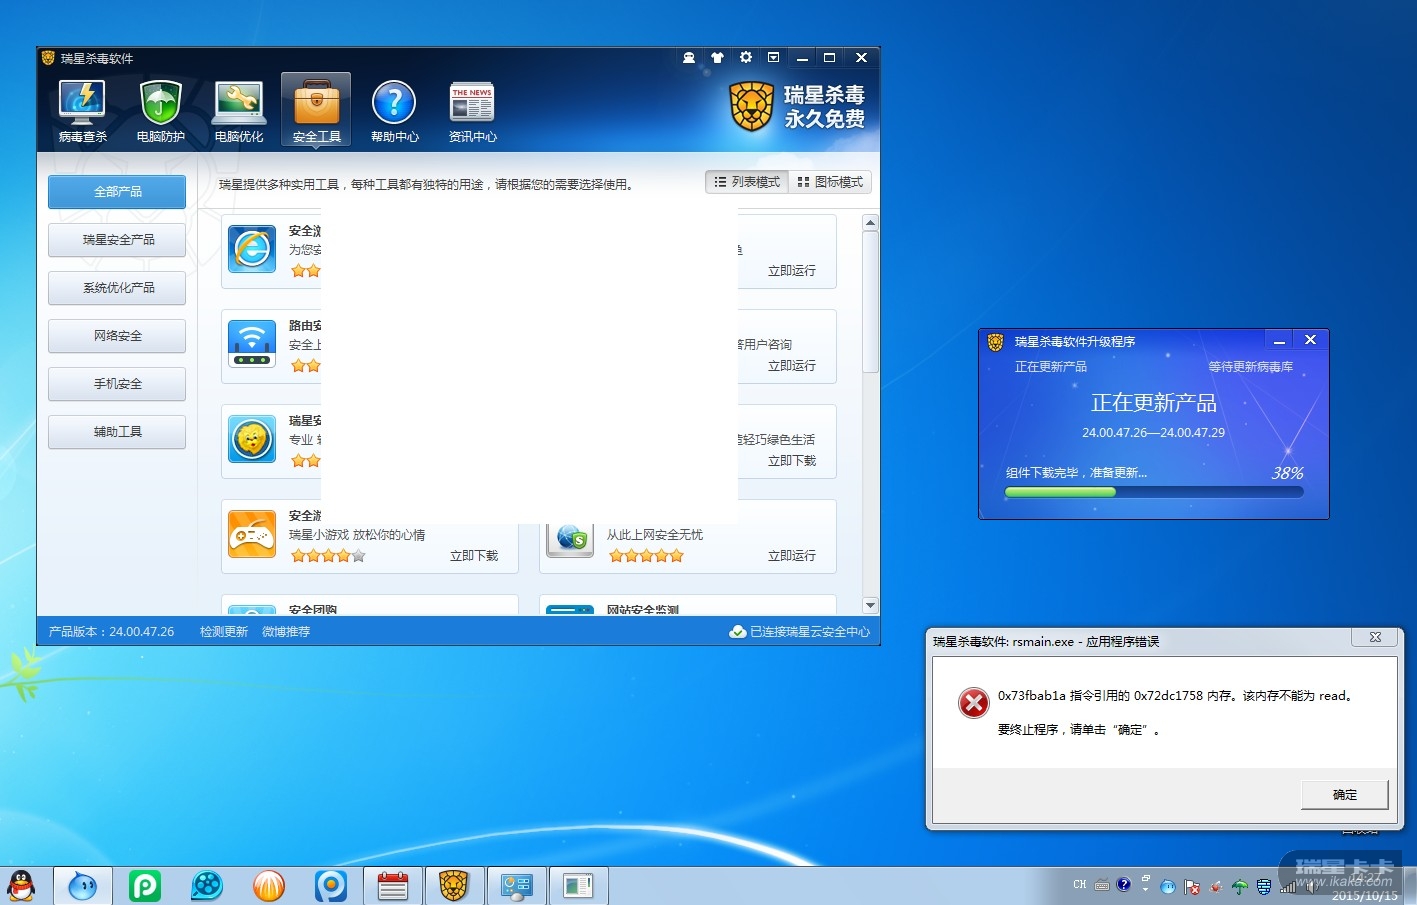Click the tools description text starting 瑞星提供多种实用工具
Image resolution: width=1417 pixels, height=905 pixels.
click(x=428, y=185)
